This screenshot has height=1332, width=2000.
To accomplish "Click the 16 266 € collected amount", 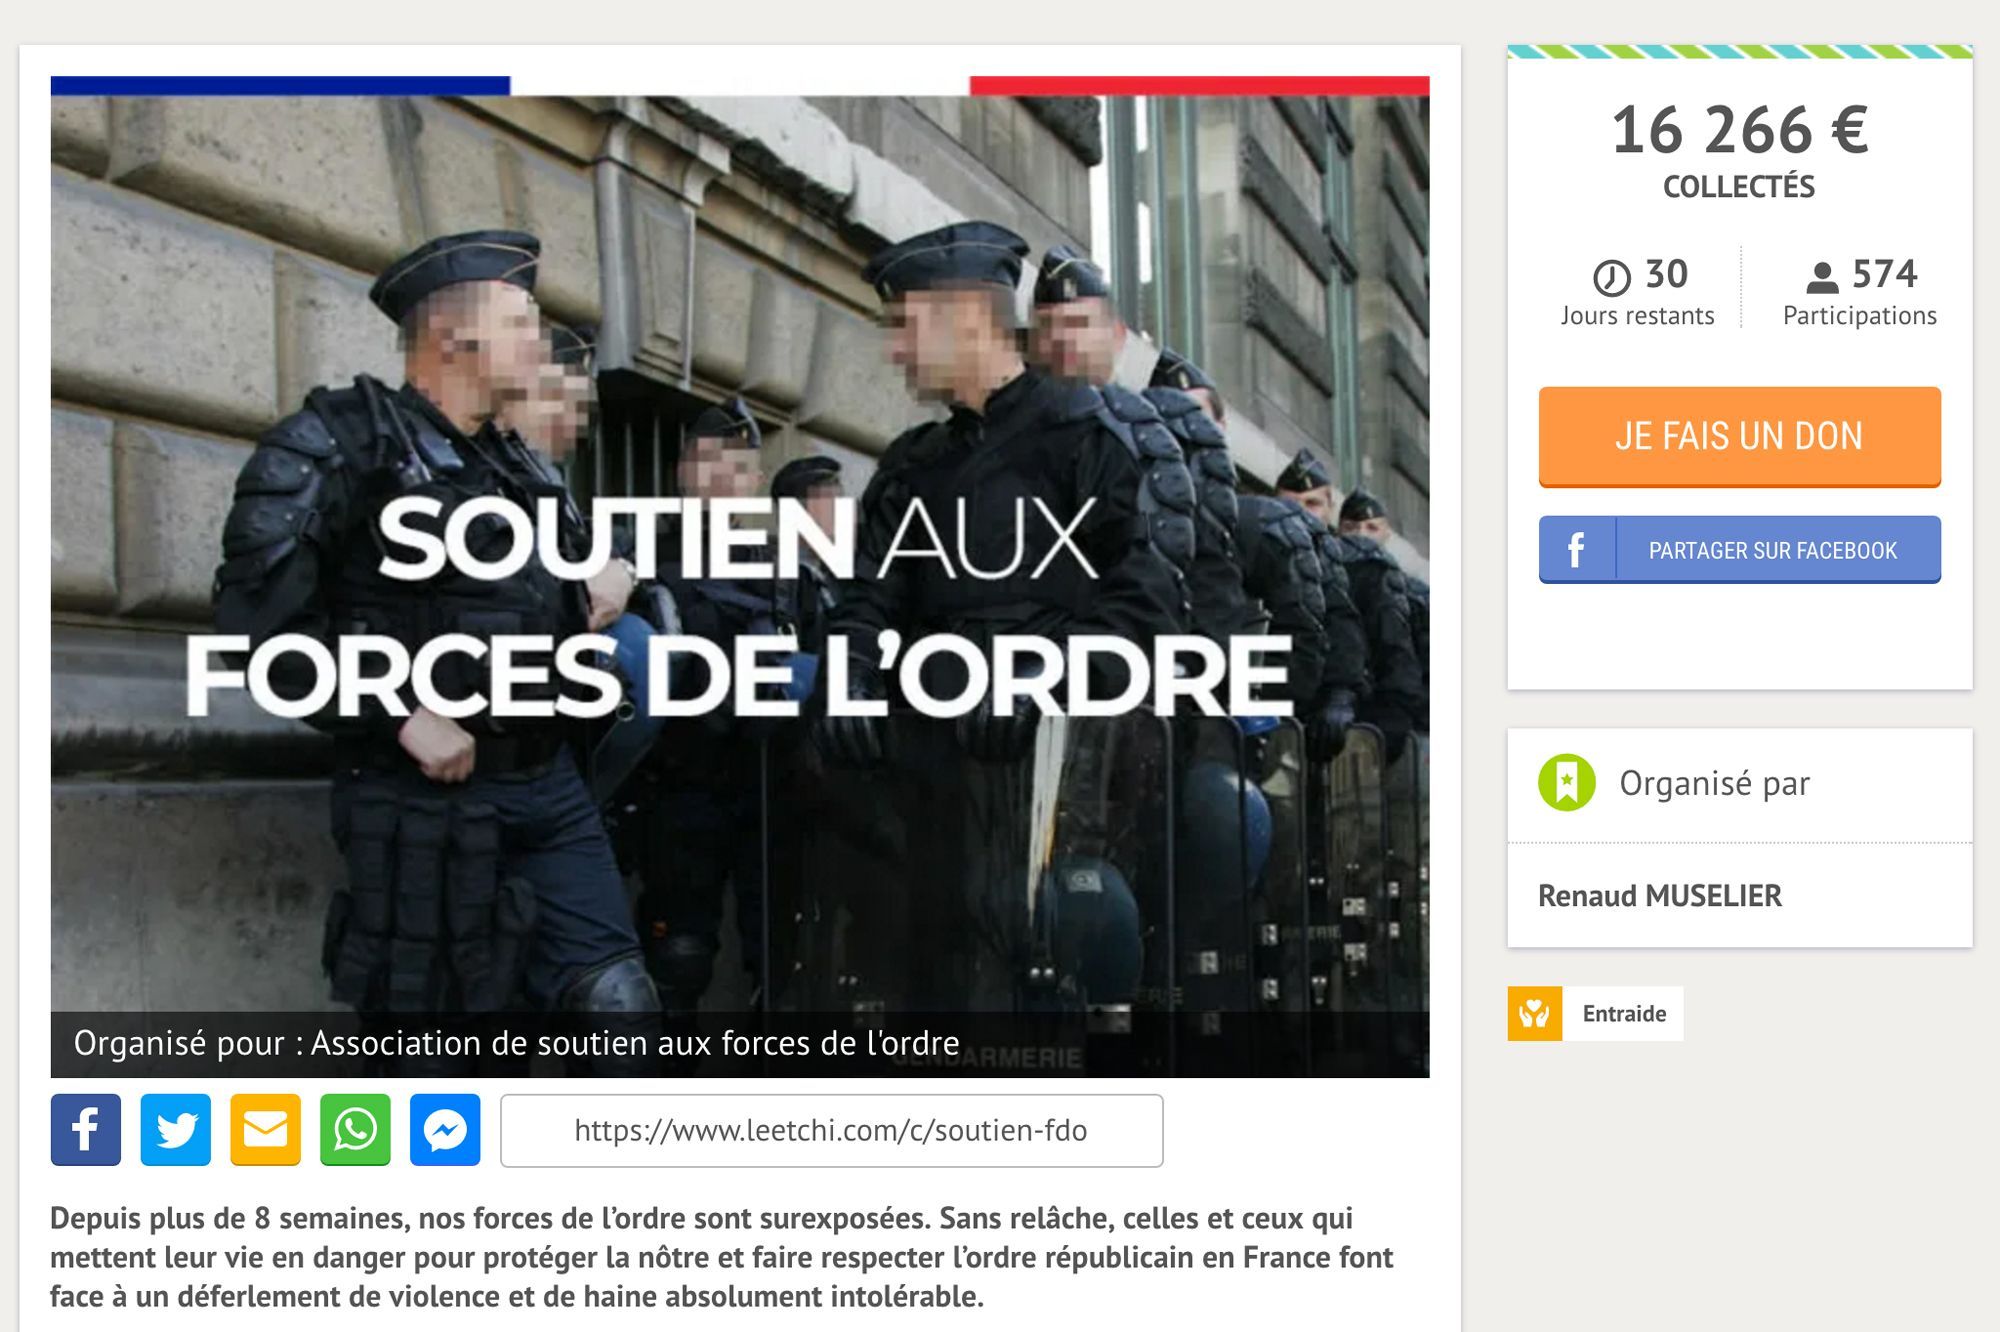I will [x=1740, y=131].
